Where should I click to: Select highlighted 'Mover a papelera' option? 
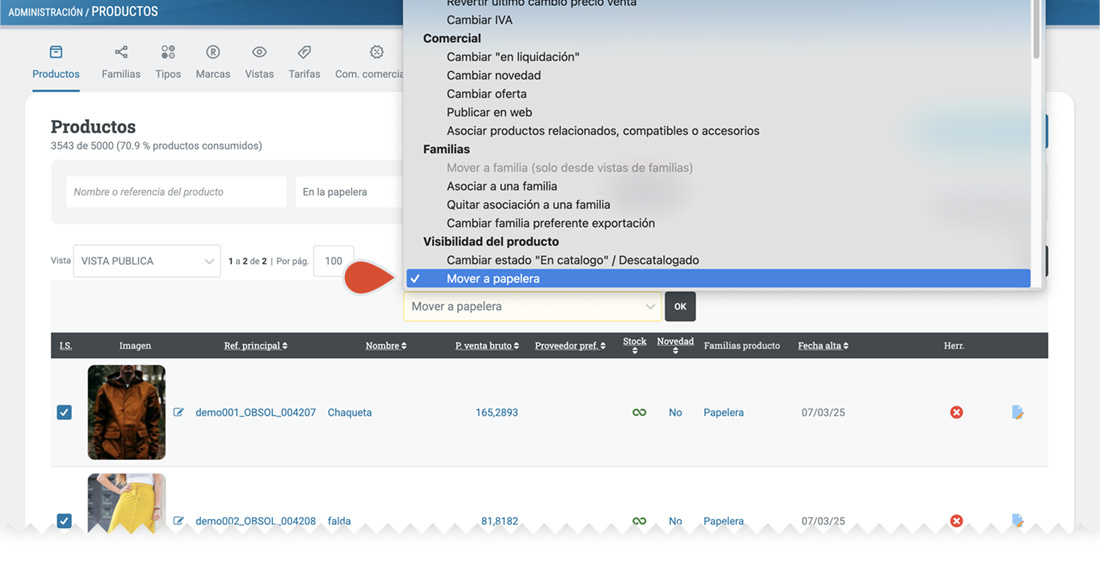(718, 279)
